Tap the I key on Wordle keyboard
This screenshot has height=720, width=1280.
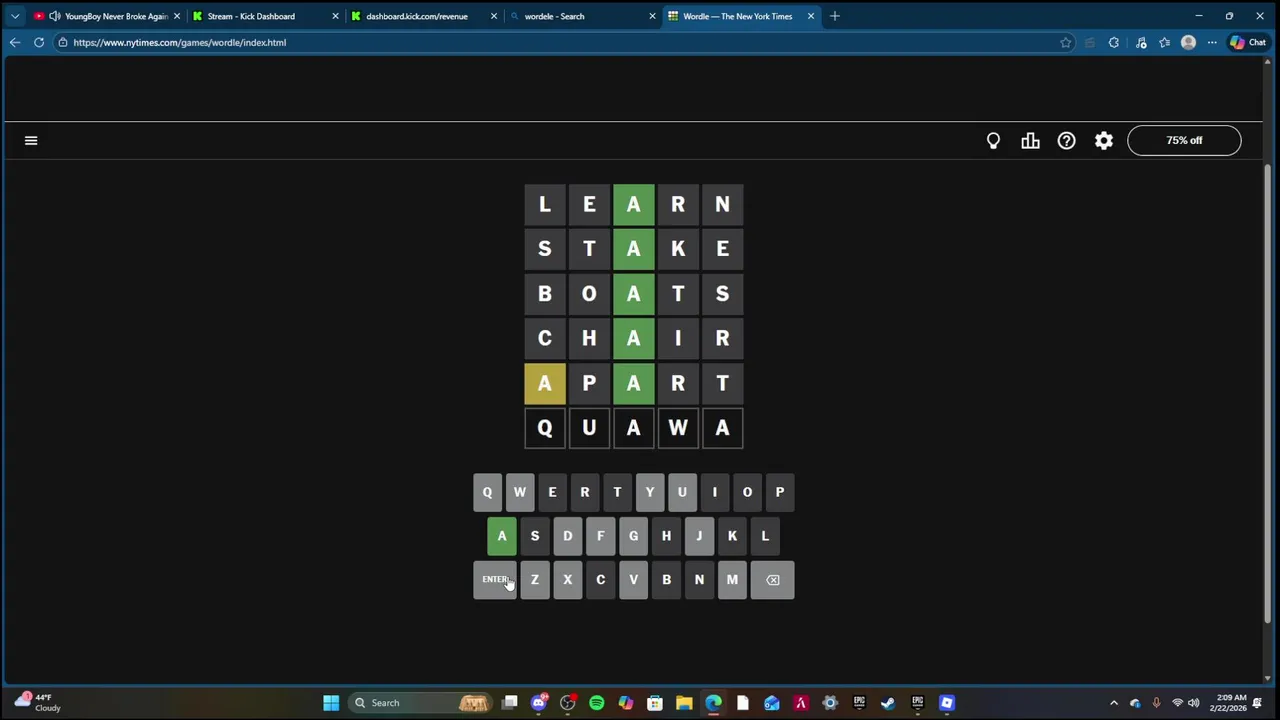click(x=715, y=492)
